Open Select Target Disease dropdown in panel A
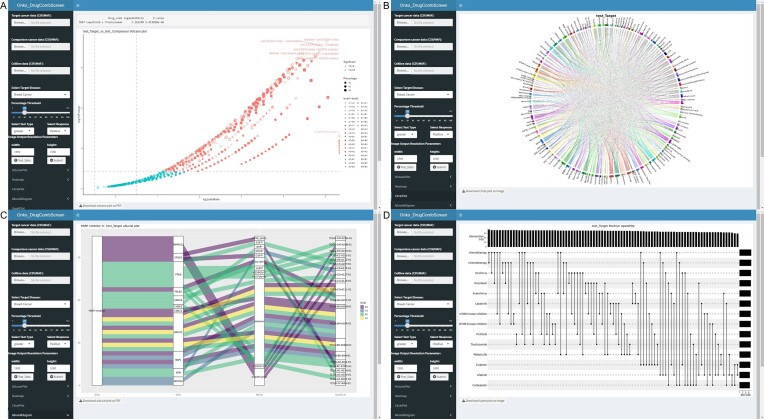Viewport: 764px width, 419px height. 40,95
